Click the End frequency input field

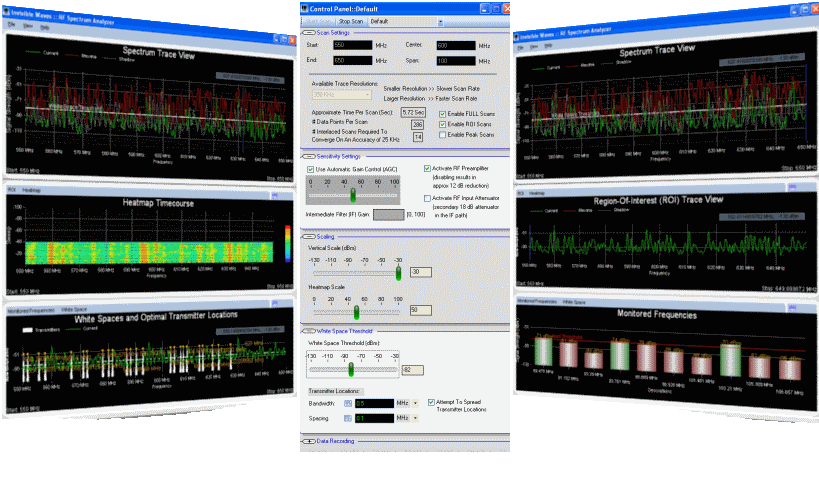[353, 61]
